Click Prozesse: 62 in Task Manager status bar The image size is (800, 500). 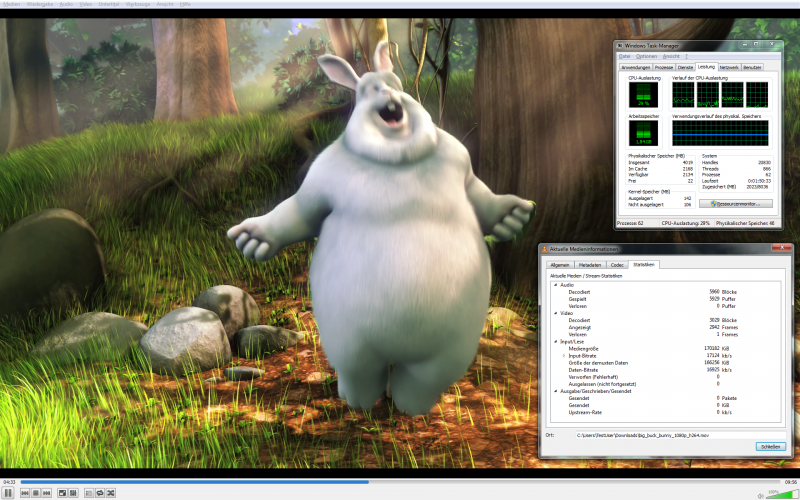click(630, 223)
